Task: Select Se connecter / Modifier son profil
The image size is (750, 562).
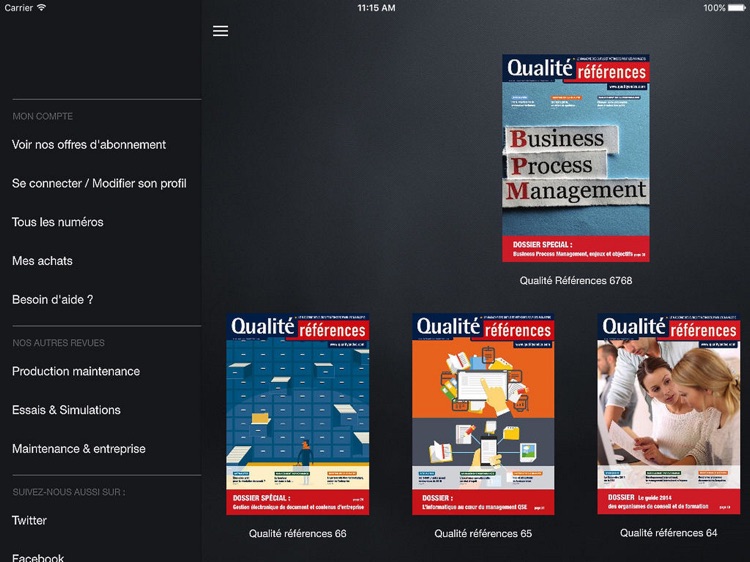Action: (x=99, y=183)
